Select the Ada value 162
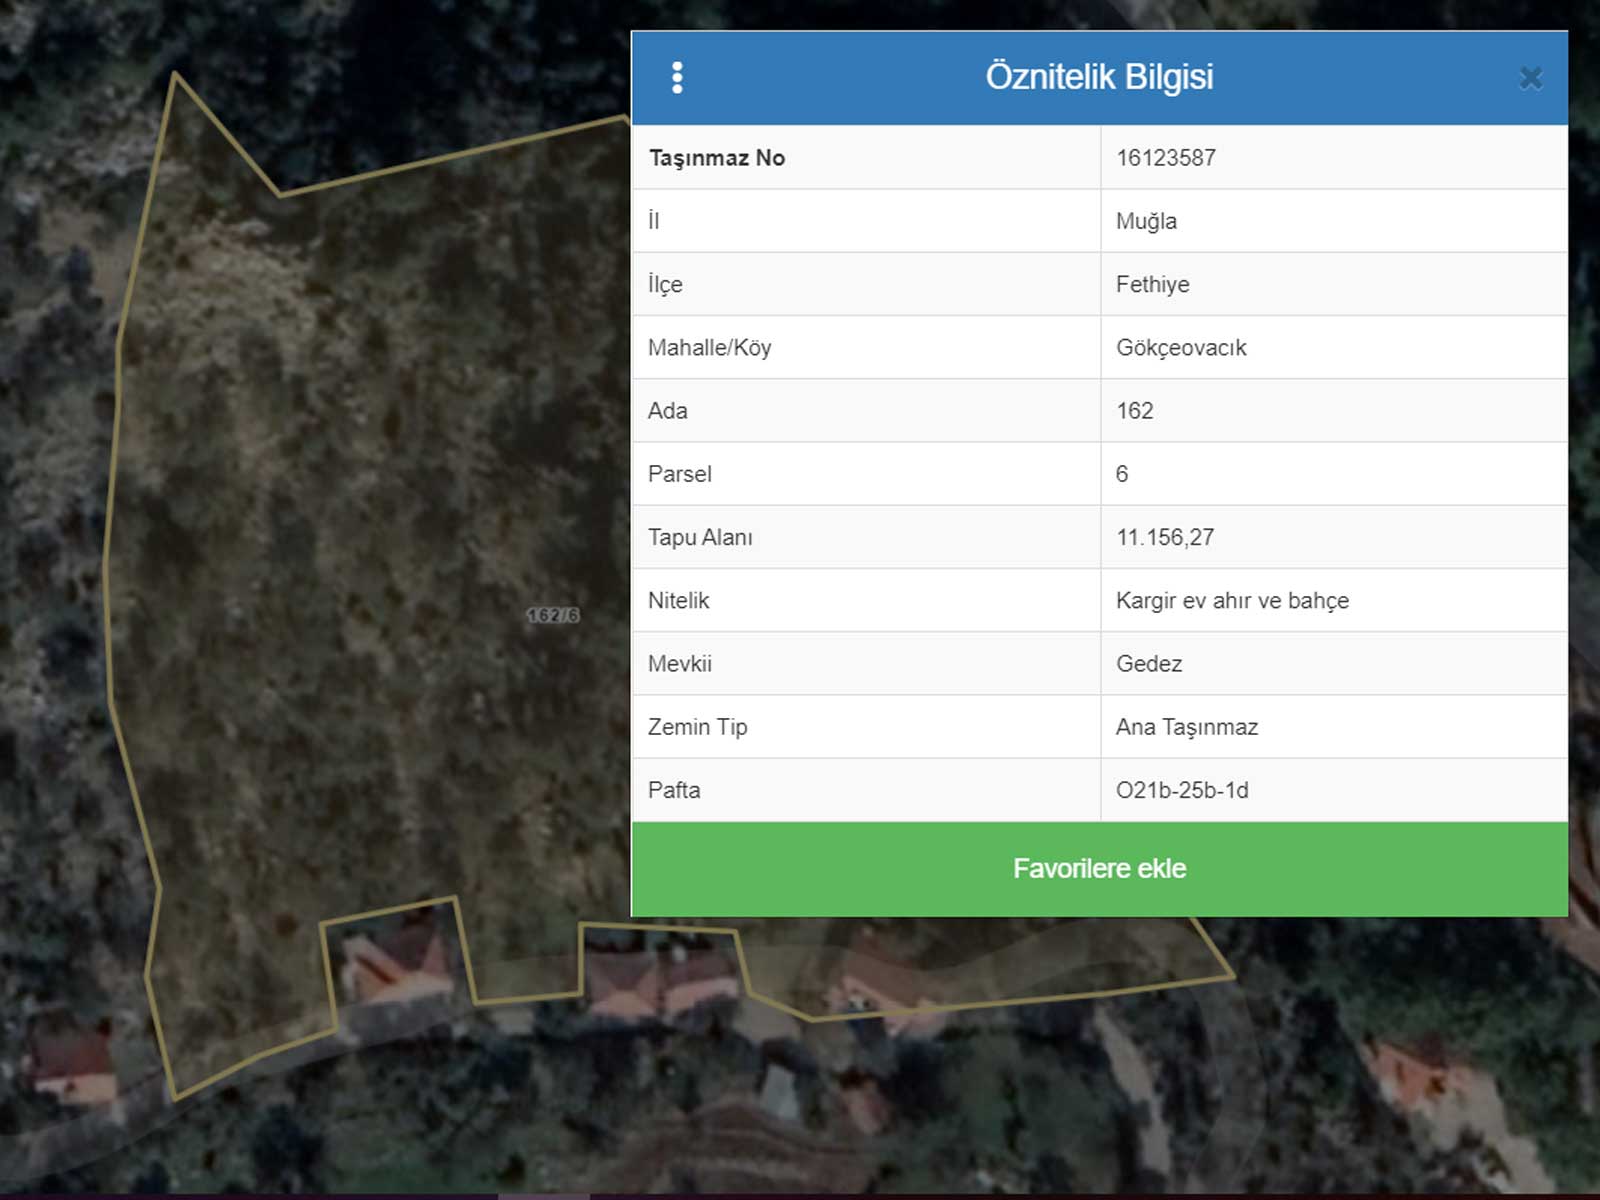1600x1200 pixels. (1134, 411)
